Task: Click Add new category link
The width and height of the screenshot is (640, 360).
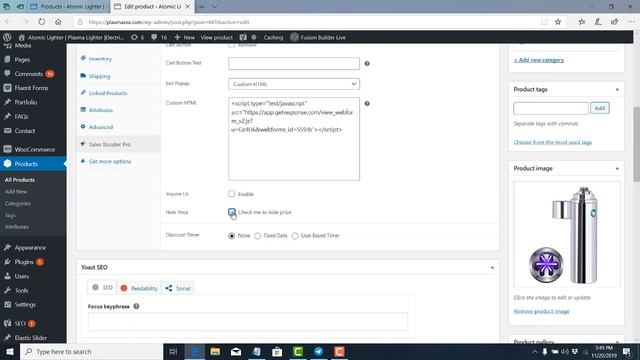Action: (539, 60)
